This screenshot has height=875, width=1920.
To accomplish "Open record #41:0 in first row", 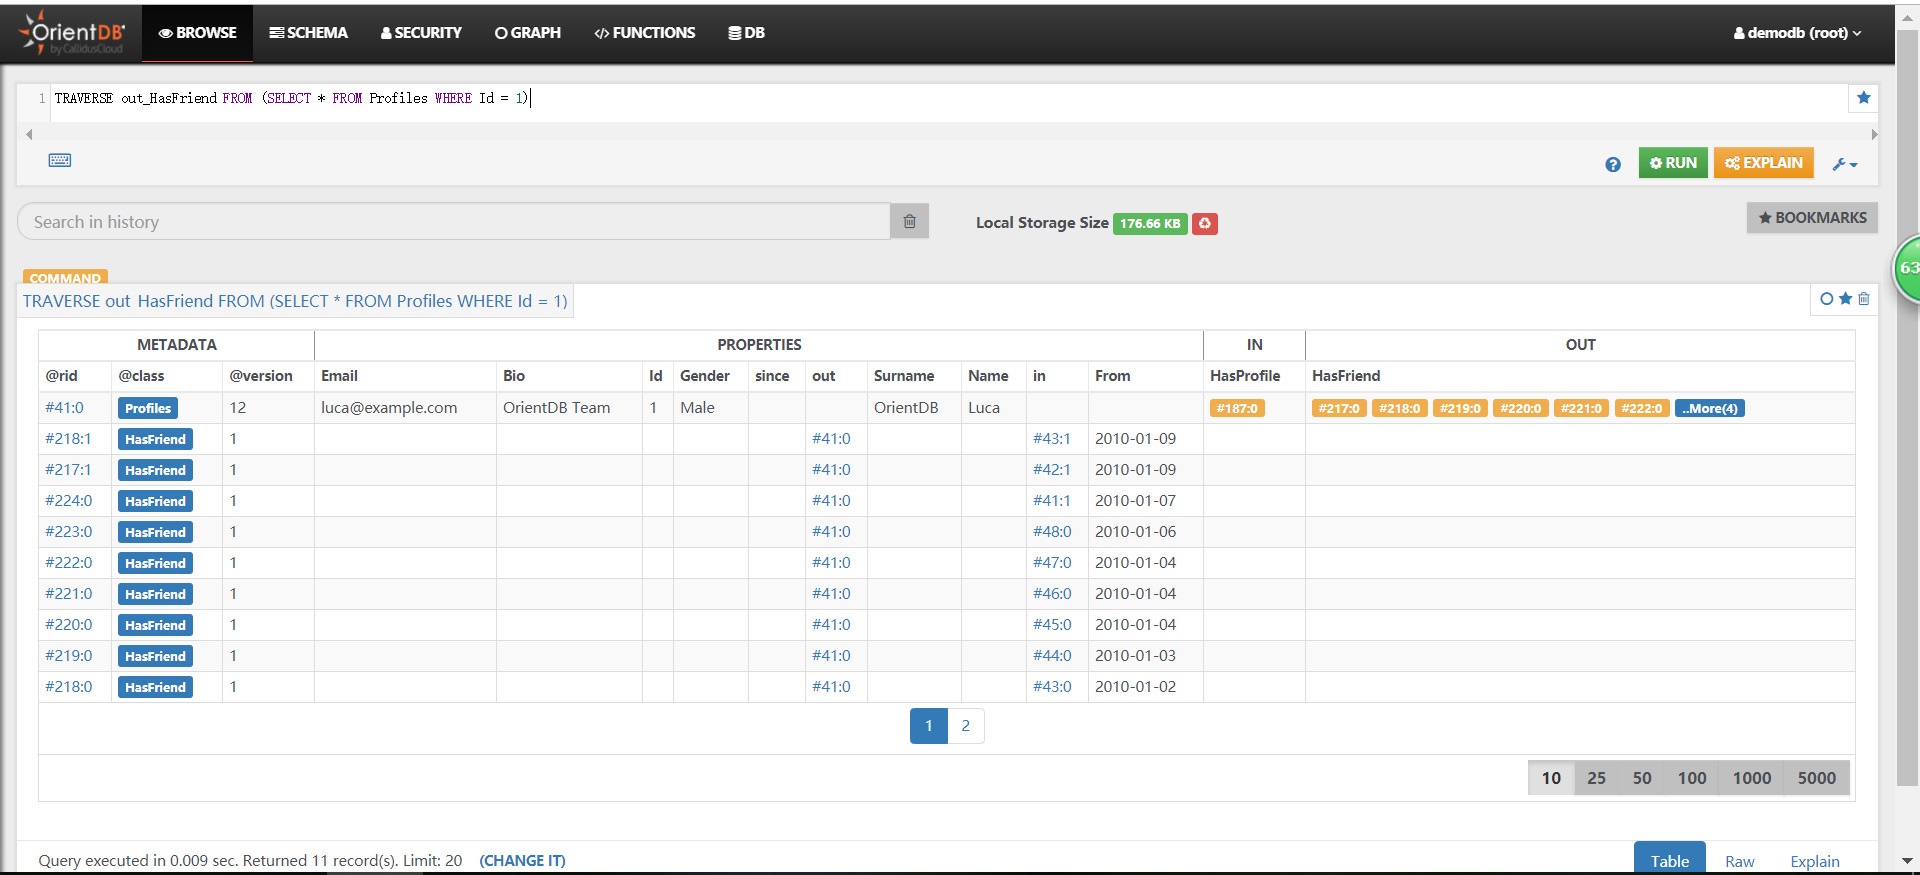I will (x=64, y=408).
